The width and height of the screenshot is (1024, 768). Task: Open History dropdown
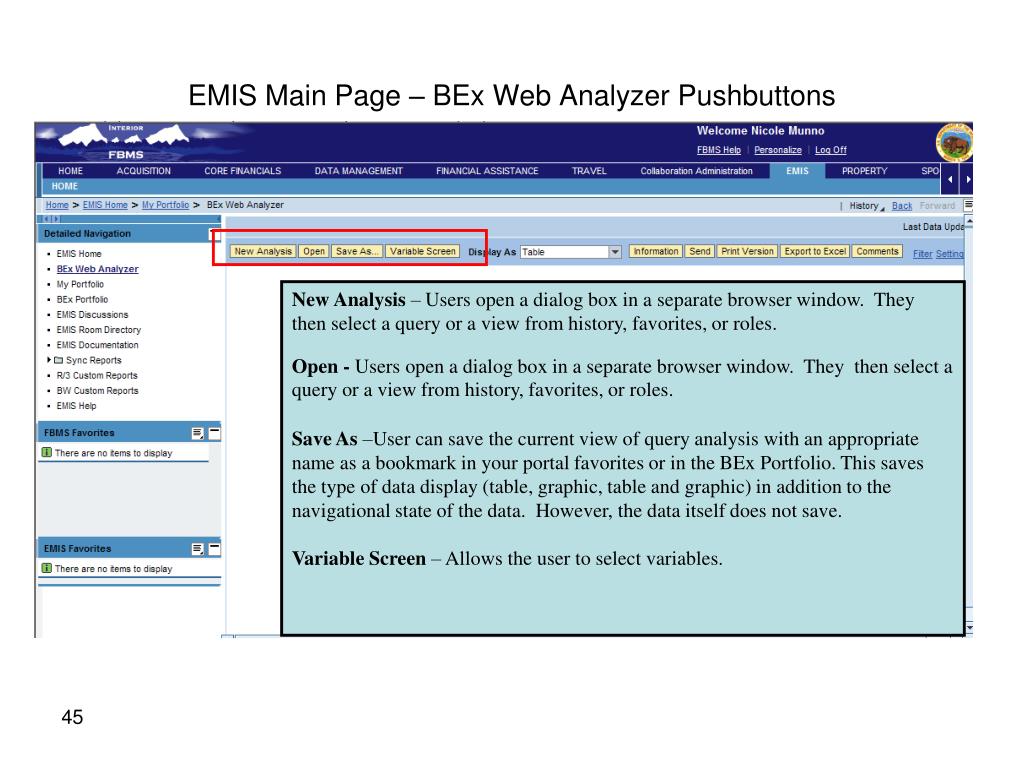click(867, 206)
